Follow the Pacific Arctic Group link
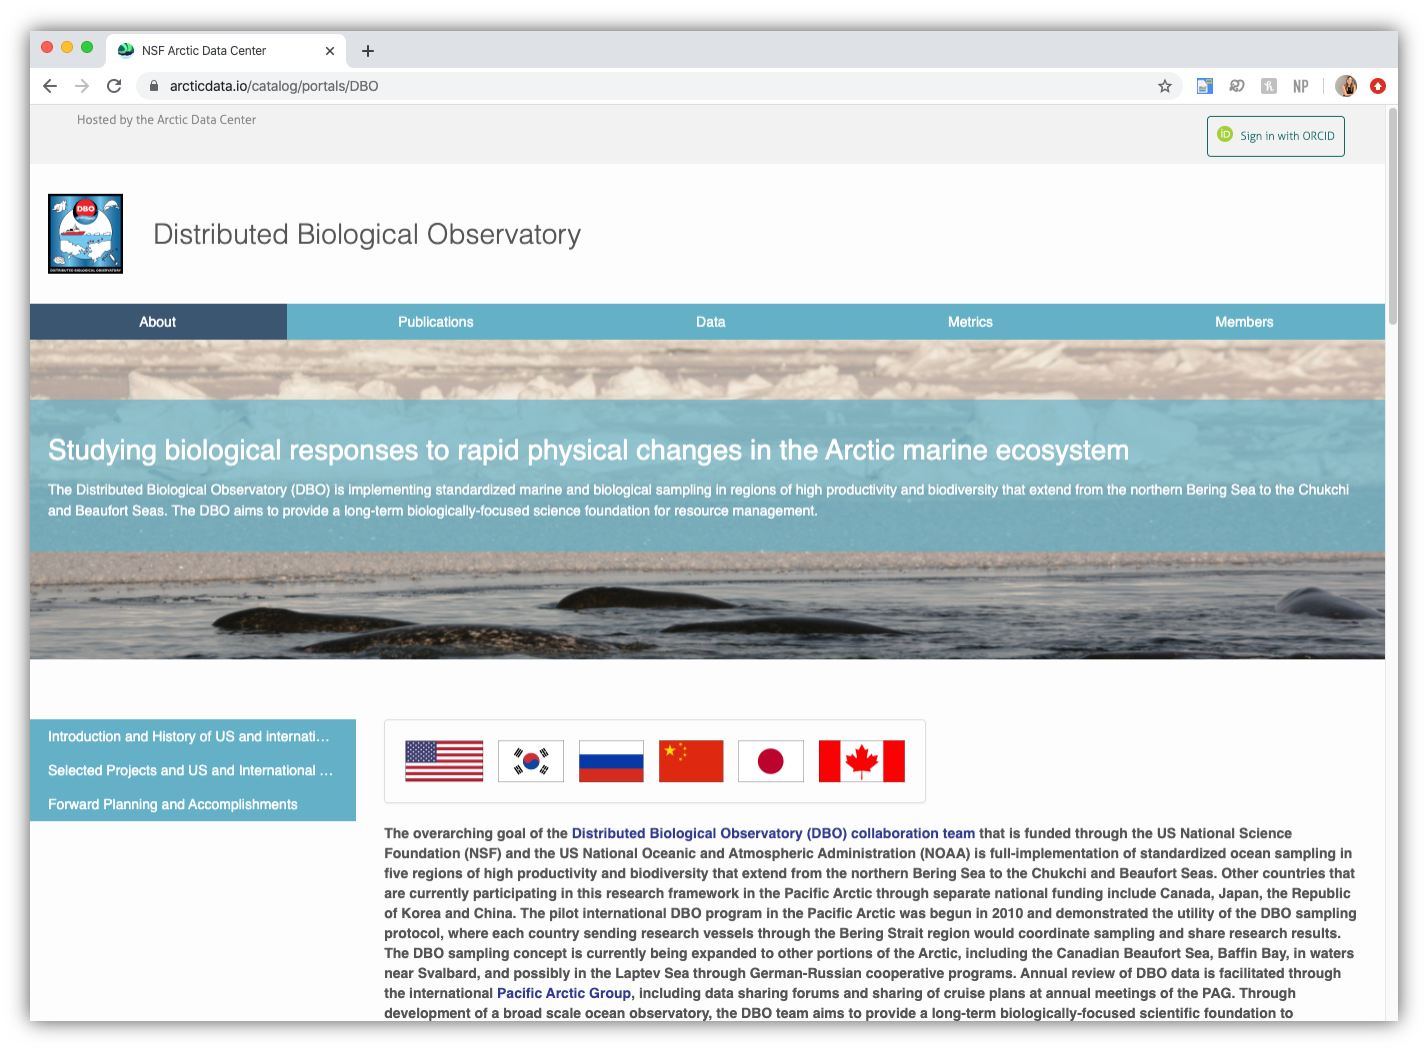This screenshot has width=1428, height=1050. point(564,993)
